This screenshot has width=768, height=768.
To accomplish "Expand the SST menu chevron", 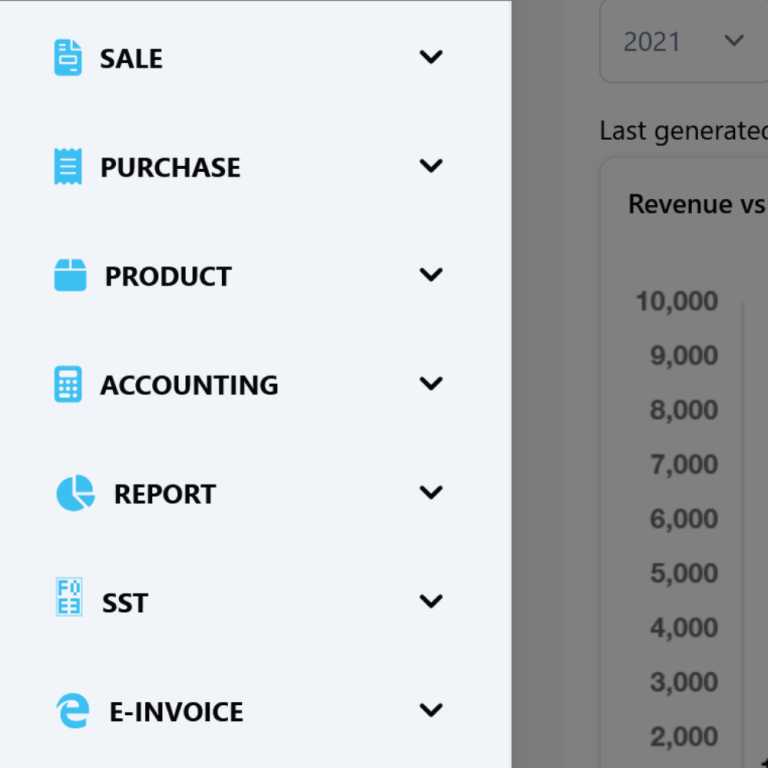I will point(431,601).
